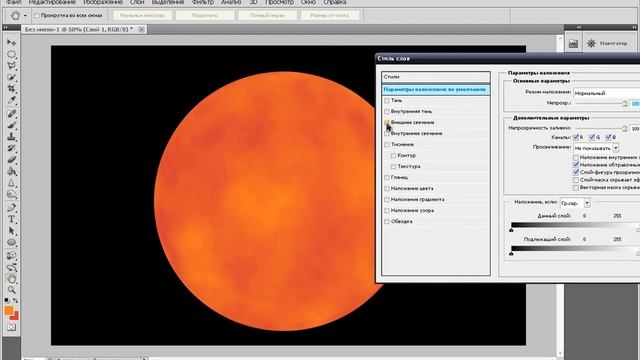Reset default foreground and background colors
Screen dimensions: 640x360
pos(7,300)
